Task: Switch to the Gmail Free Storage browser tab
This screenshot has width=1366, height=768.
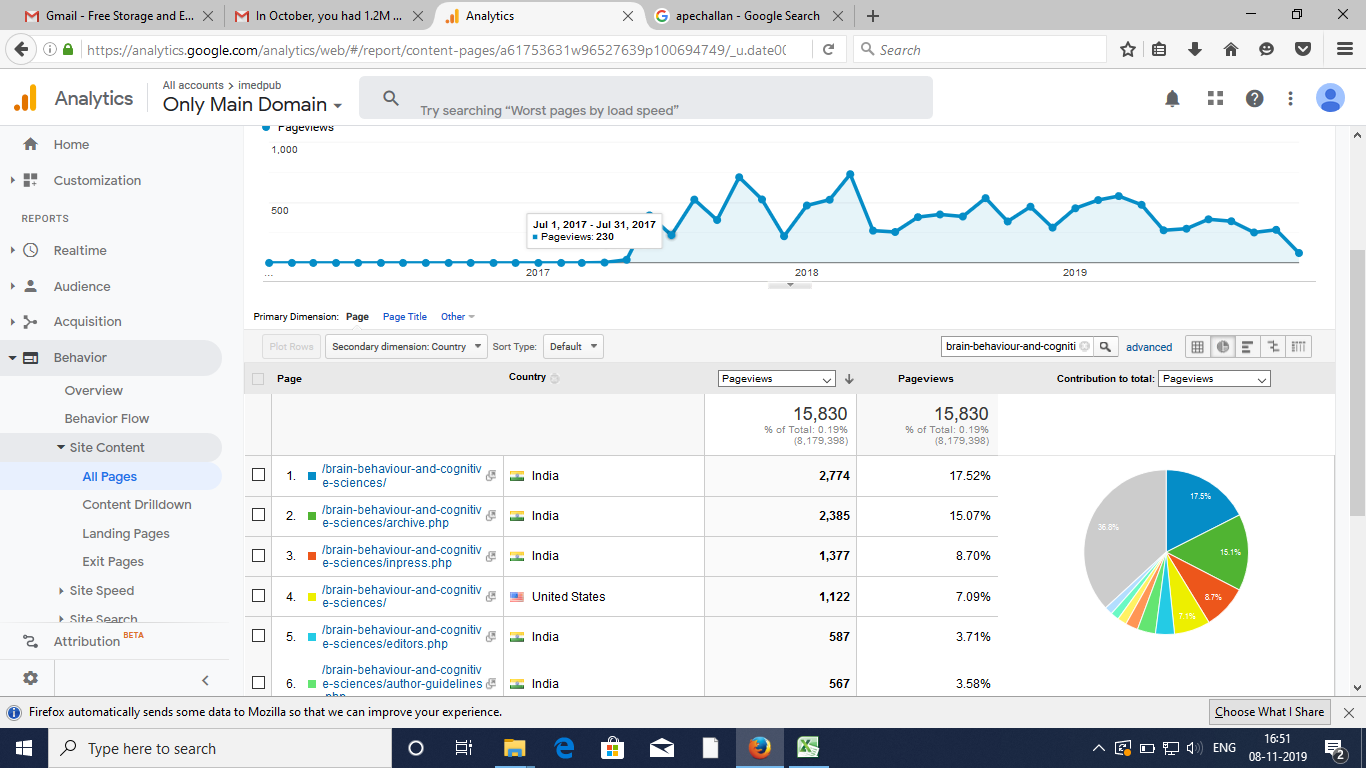Action: [112, 16]
